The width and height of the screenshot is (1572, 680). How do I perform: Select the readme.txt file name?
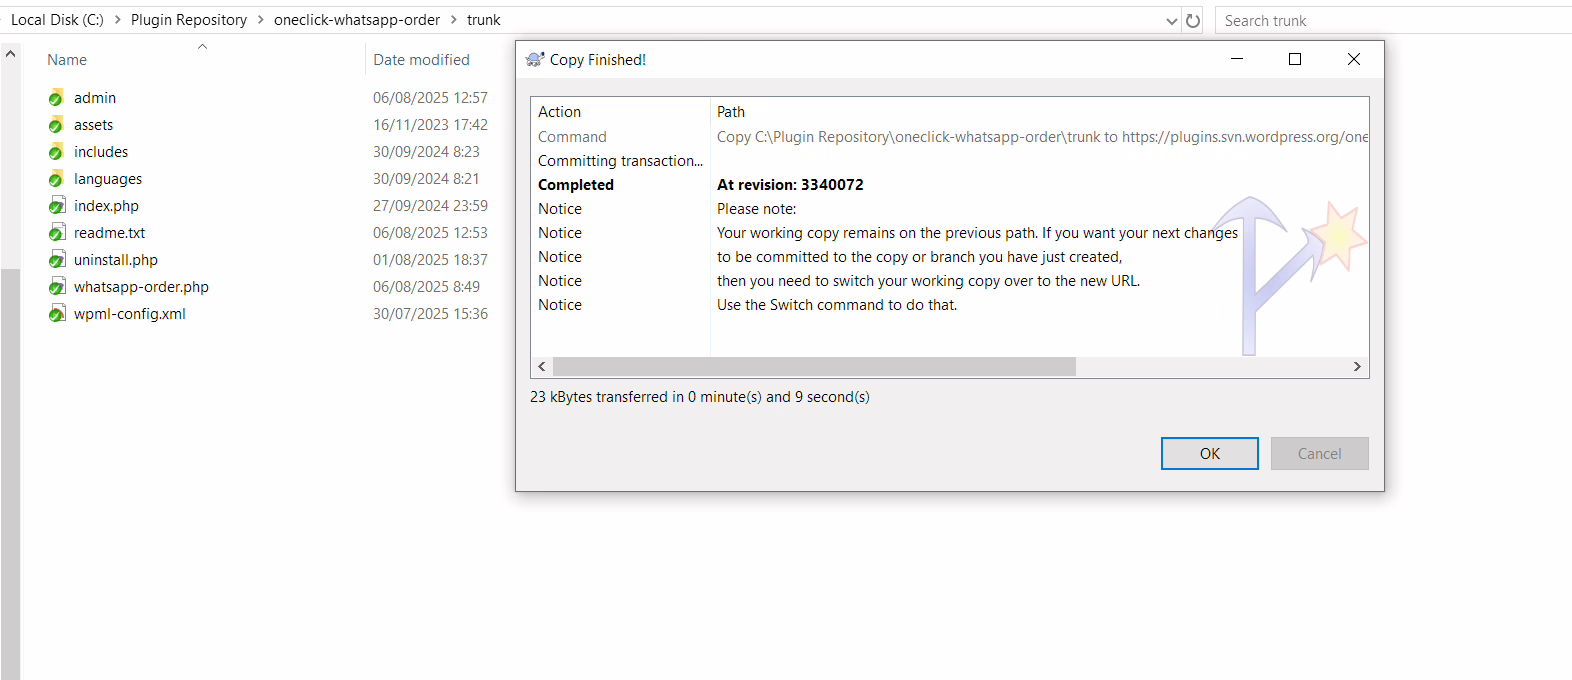click(110, 233)
